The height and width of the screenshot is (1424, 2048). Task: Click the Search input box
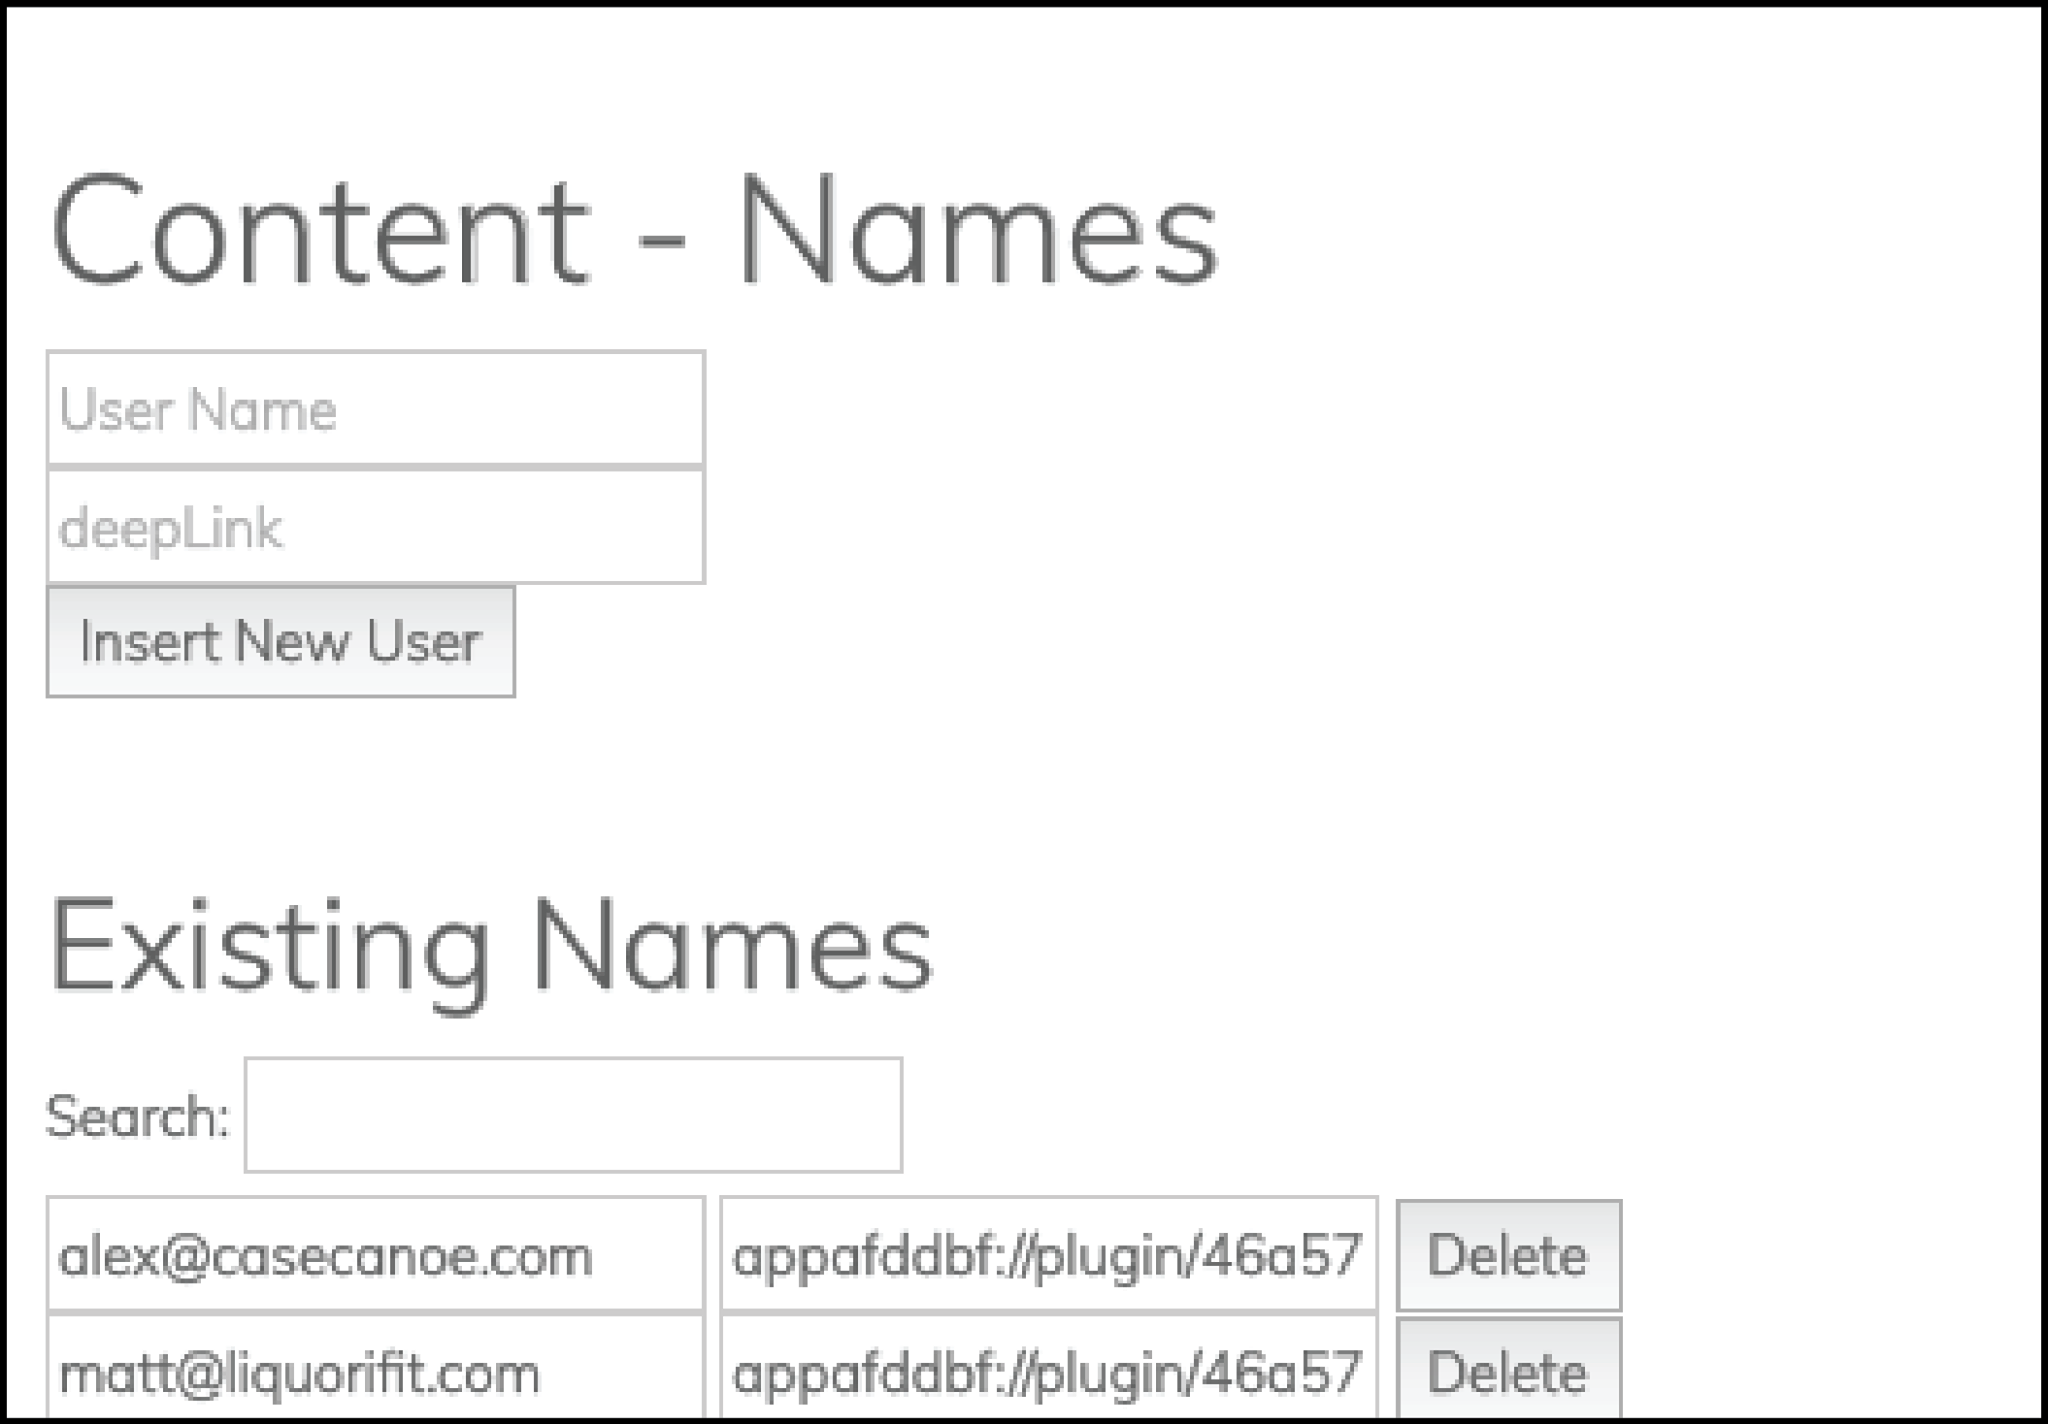[x=573, y=1115]
